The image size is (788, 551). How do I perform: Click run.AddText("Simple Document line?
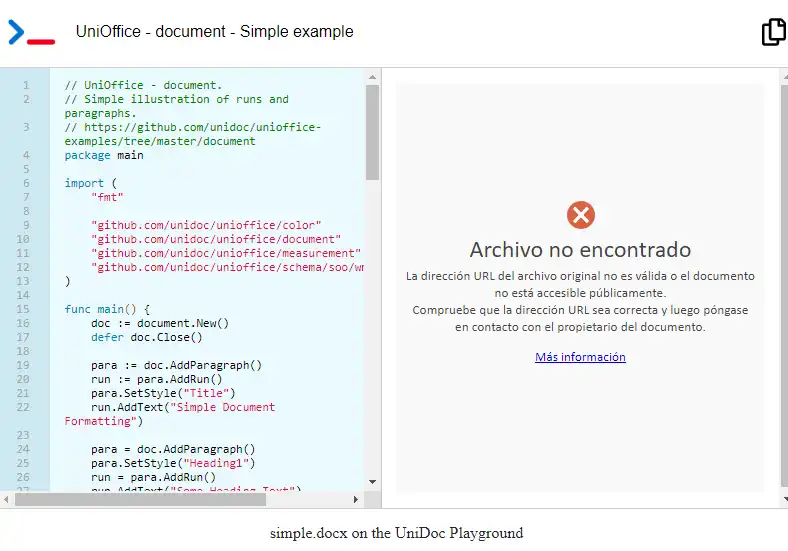(x=170, y=414)
